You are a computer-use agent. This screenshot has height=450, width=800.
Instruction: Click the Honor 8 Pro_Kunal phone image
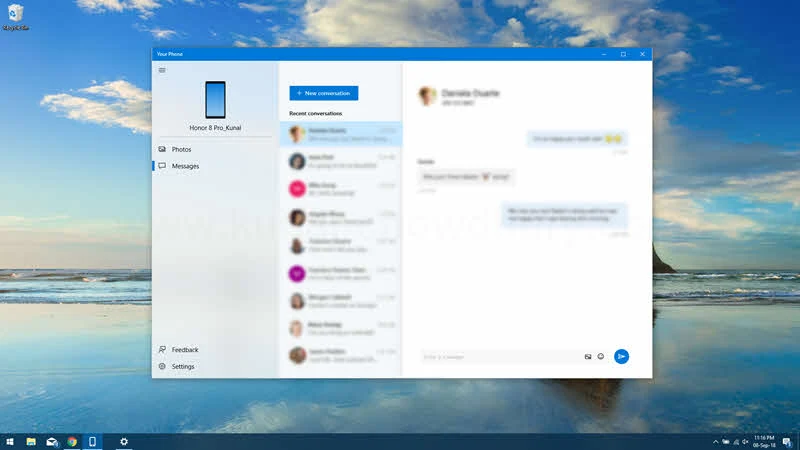(x=215, y=99)
